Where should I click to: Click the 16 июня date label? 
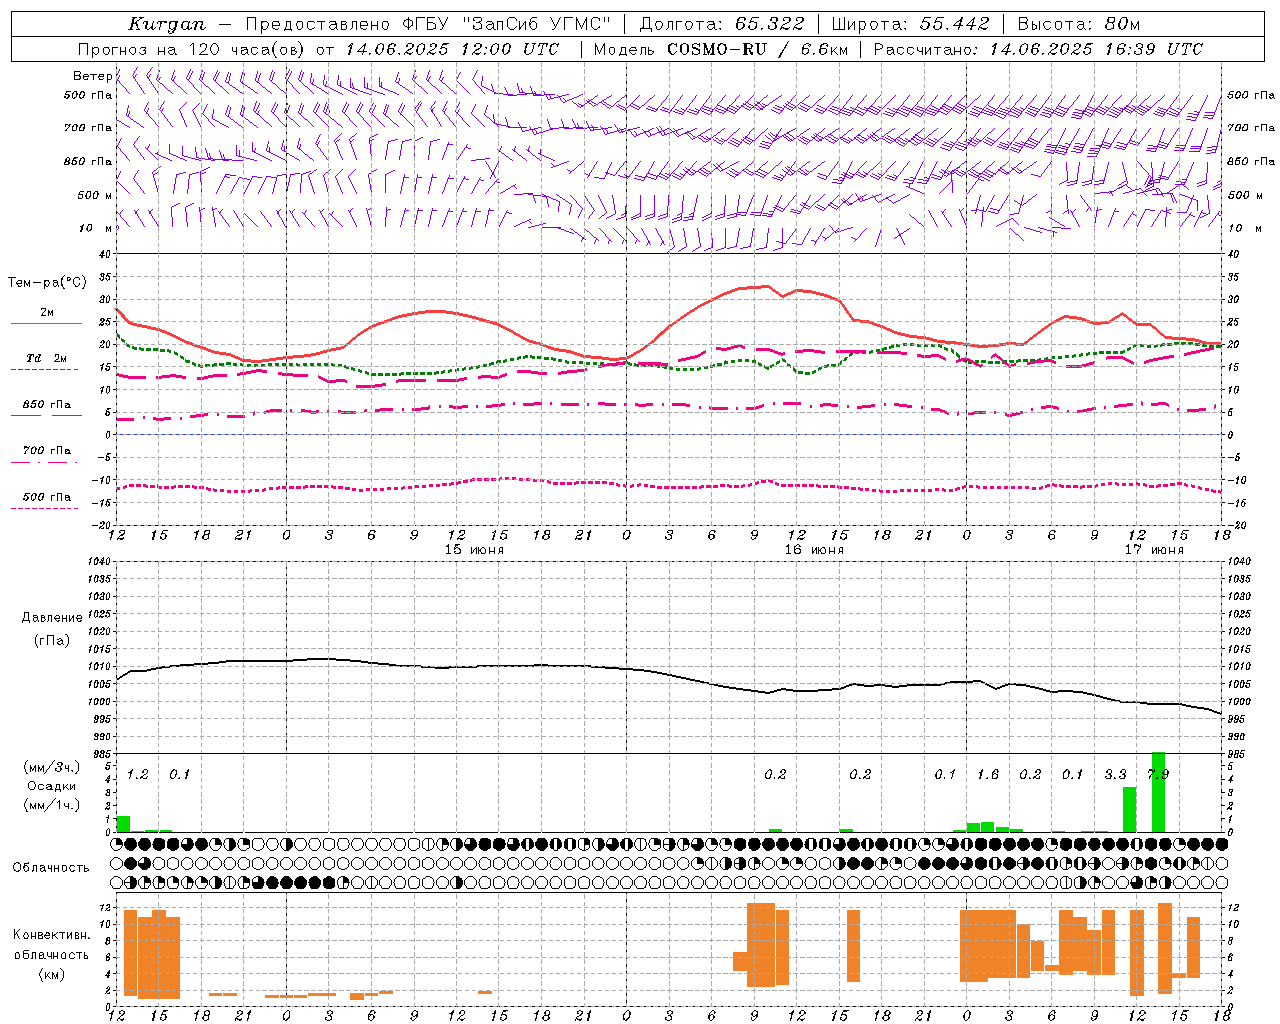(814, 550)
